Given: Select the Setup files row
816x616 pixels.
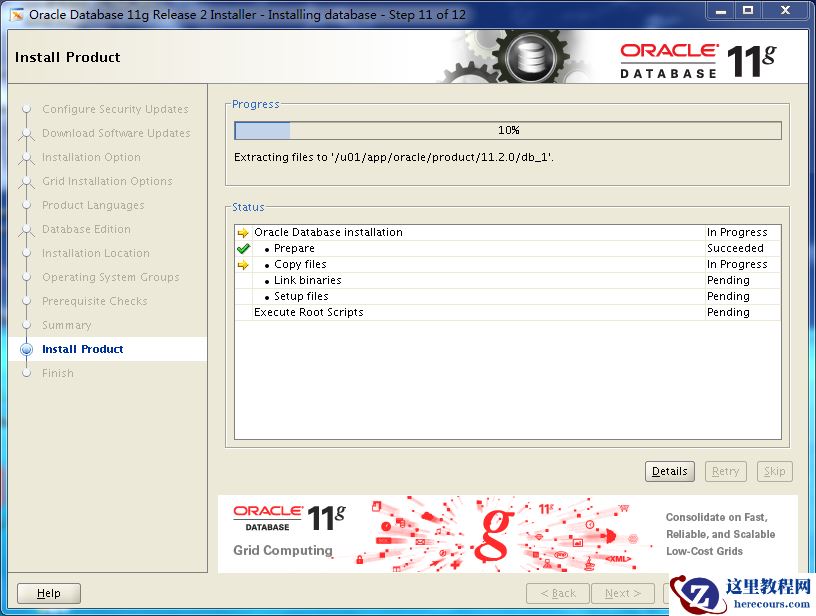Looking at the screenshot, I should [507, 297].
